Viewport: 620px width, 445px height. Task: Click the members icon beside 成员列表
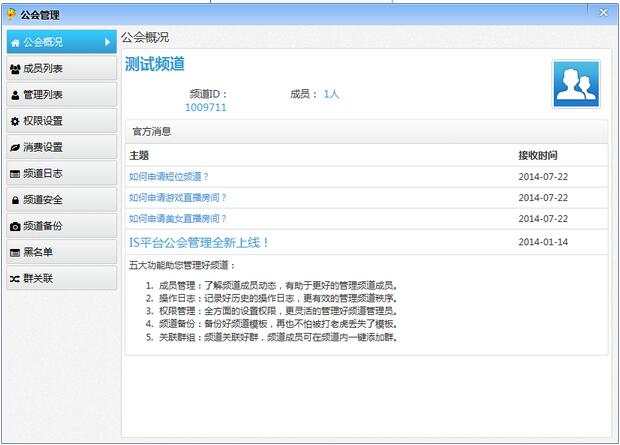click(15, 69)
